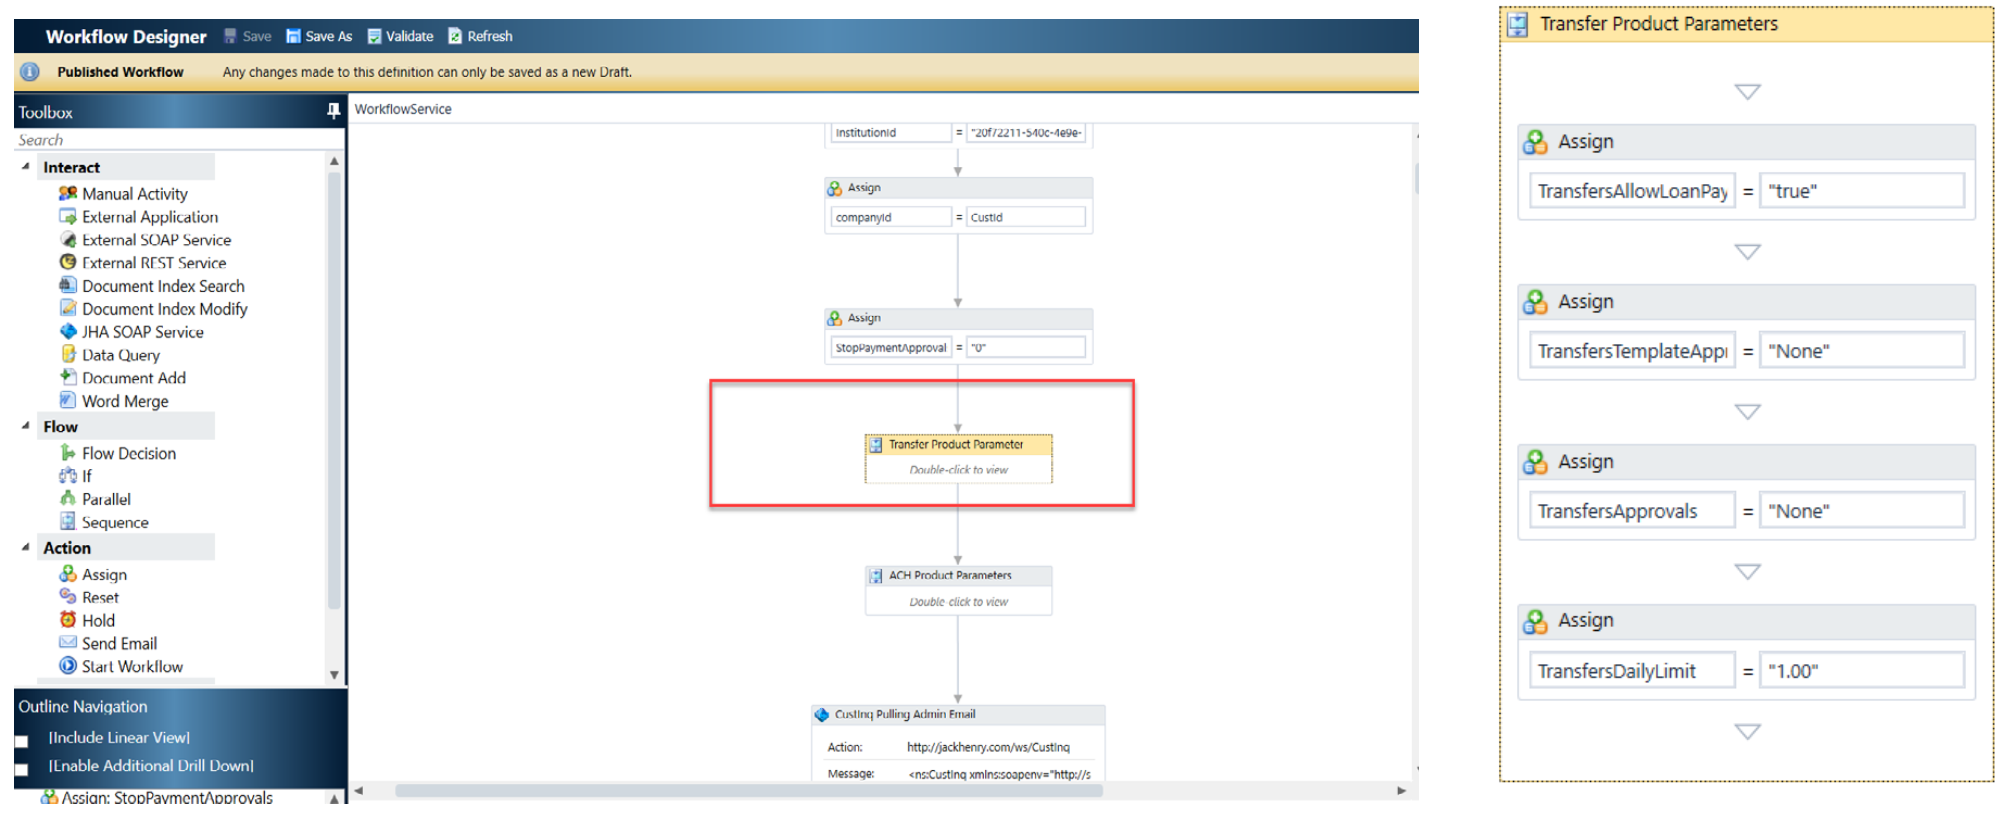
Task: Select the JHA SOAP Service icon
Action: tap(68, 331)
